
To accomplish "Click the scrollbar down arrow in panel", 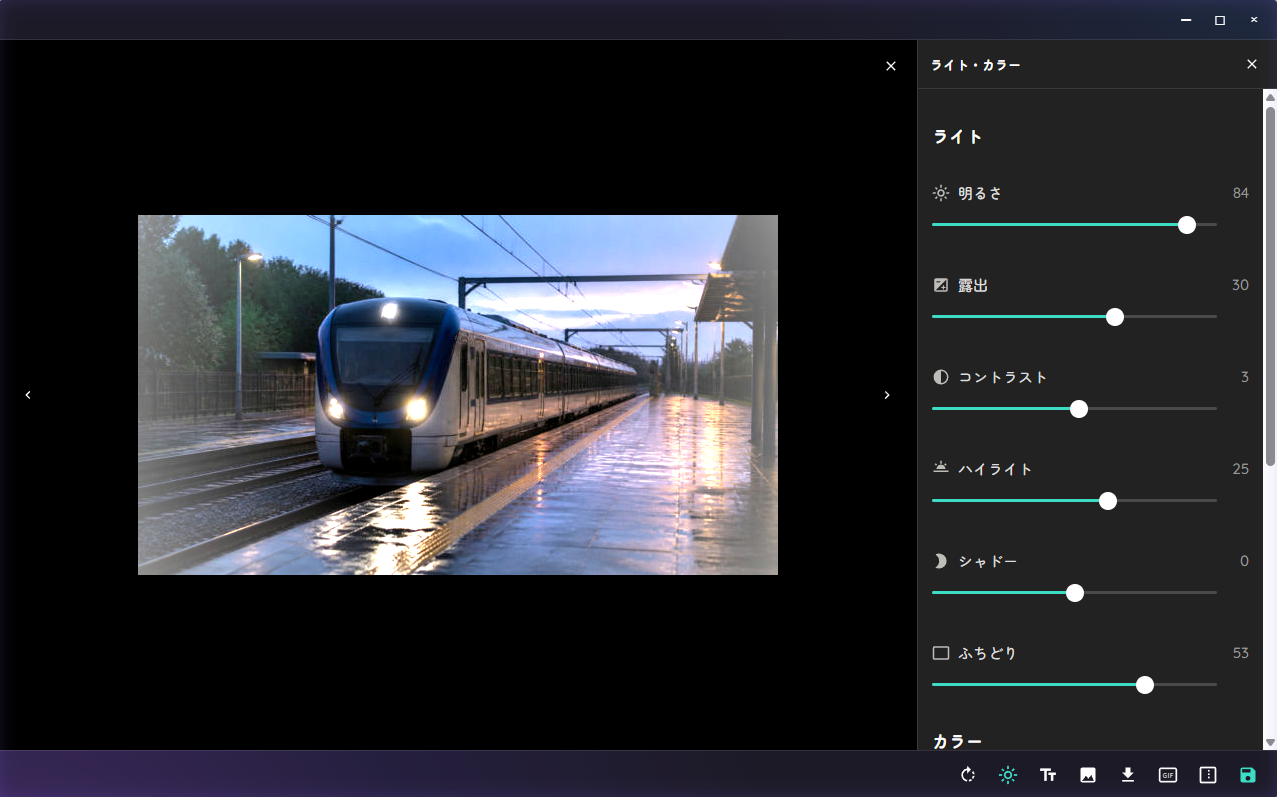I will click(x=1270, y=742).
